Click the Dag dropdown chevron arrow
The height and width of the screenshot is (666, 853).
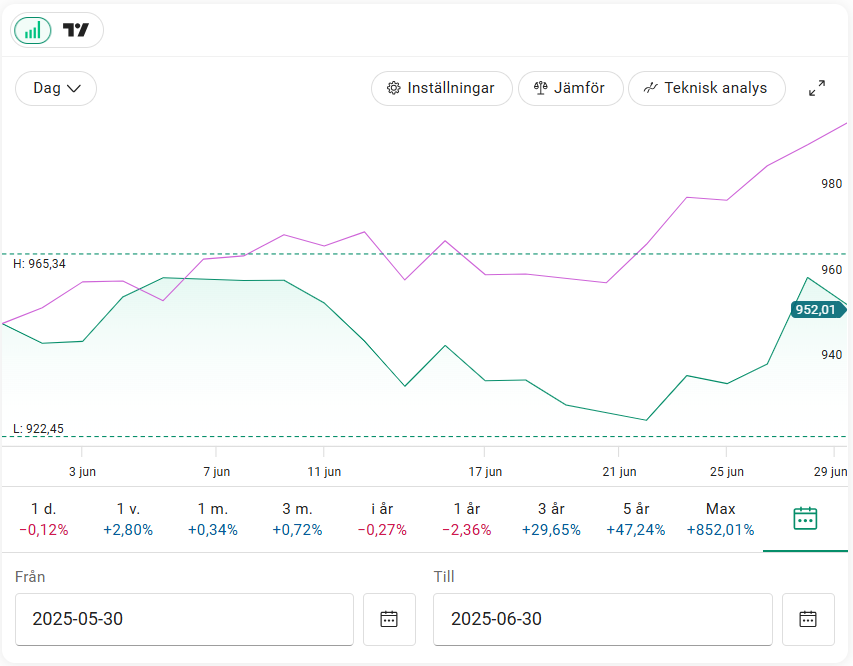(x=73, y=88)
